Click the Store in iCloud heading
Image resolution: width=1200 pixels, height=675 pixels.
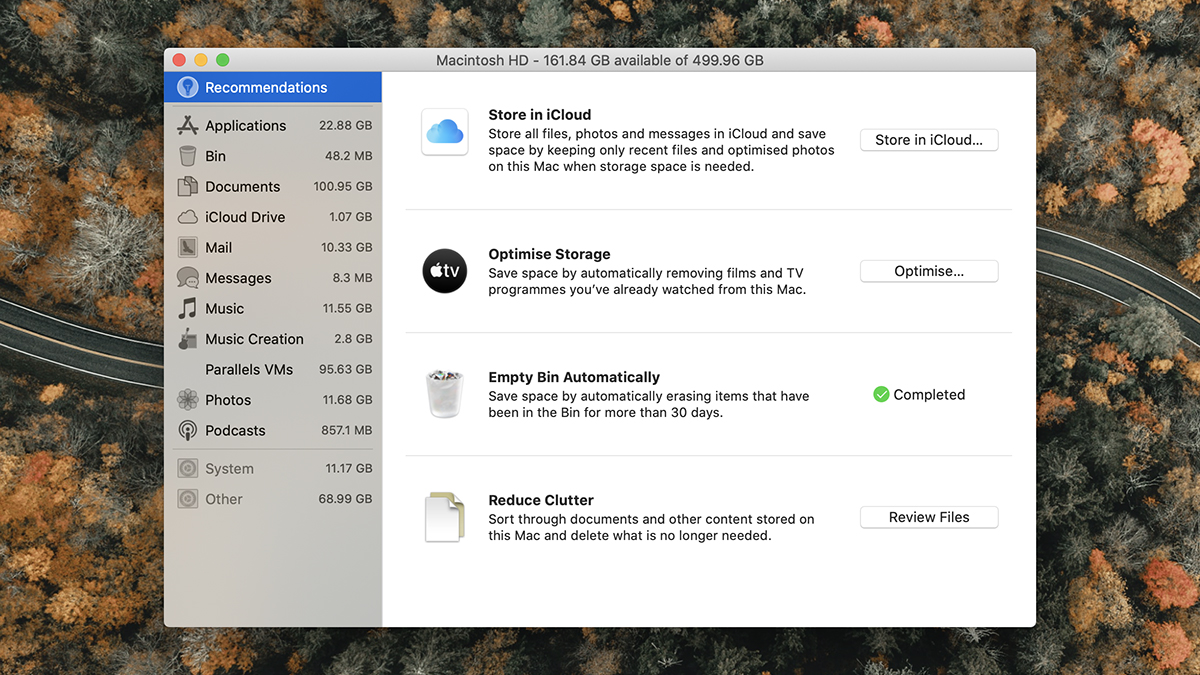(540, 115)
